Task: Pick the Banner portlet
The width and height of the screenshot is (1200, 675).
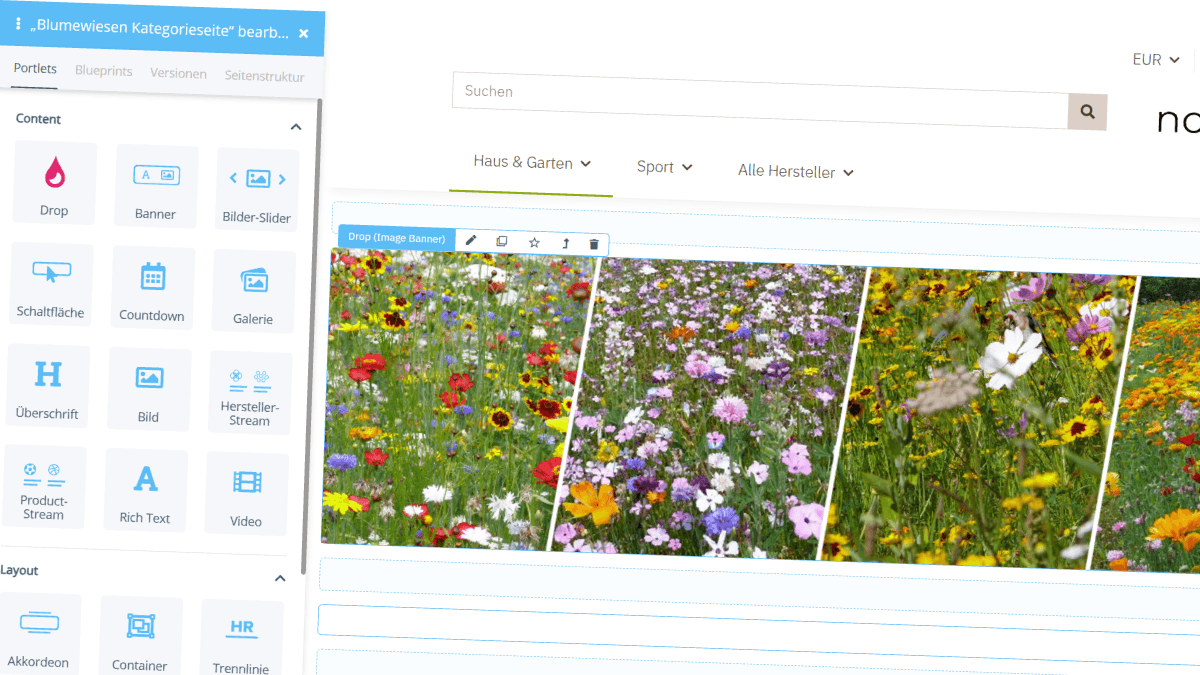Action: [156, 186]
